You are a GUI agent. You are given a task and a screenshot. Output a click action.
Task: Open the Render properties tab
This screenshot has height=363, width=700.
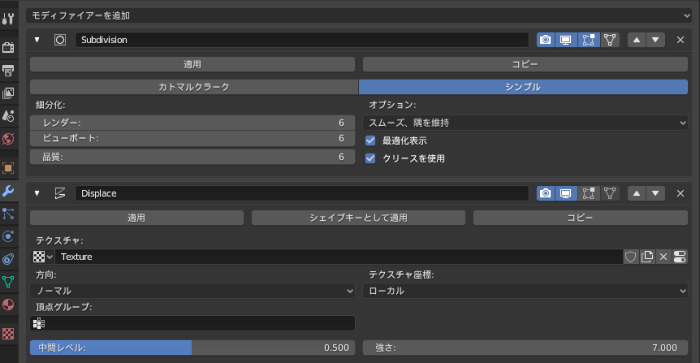[8, 47]
